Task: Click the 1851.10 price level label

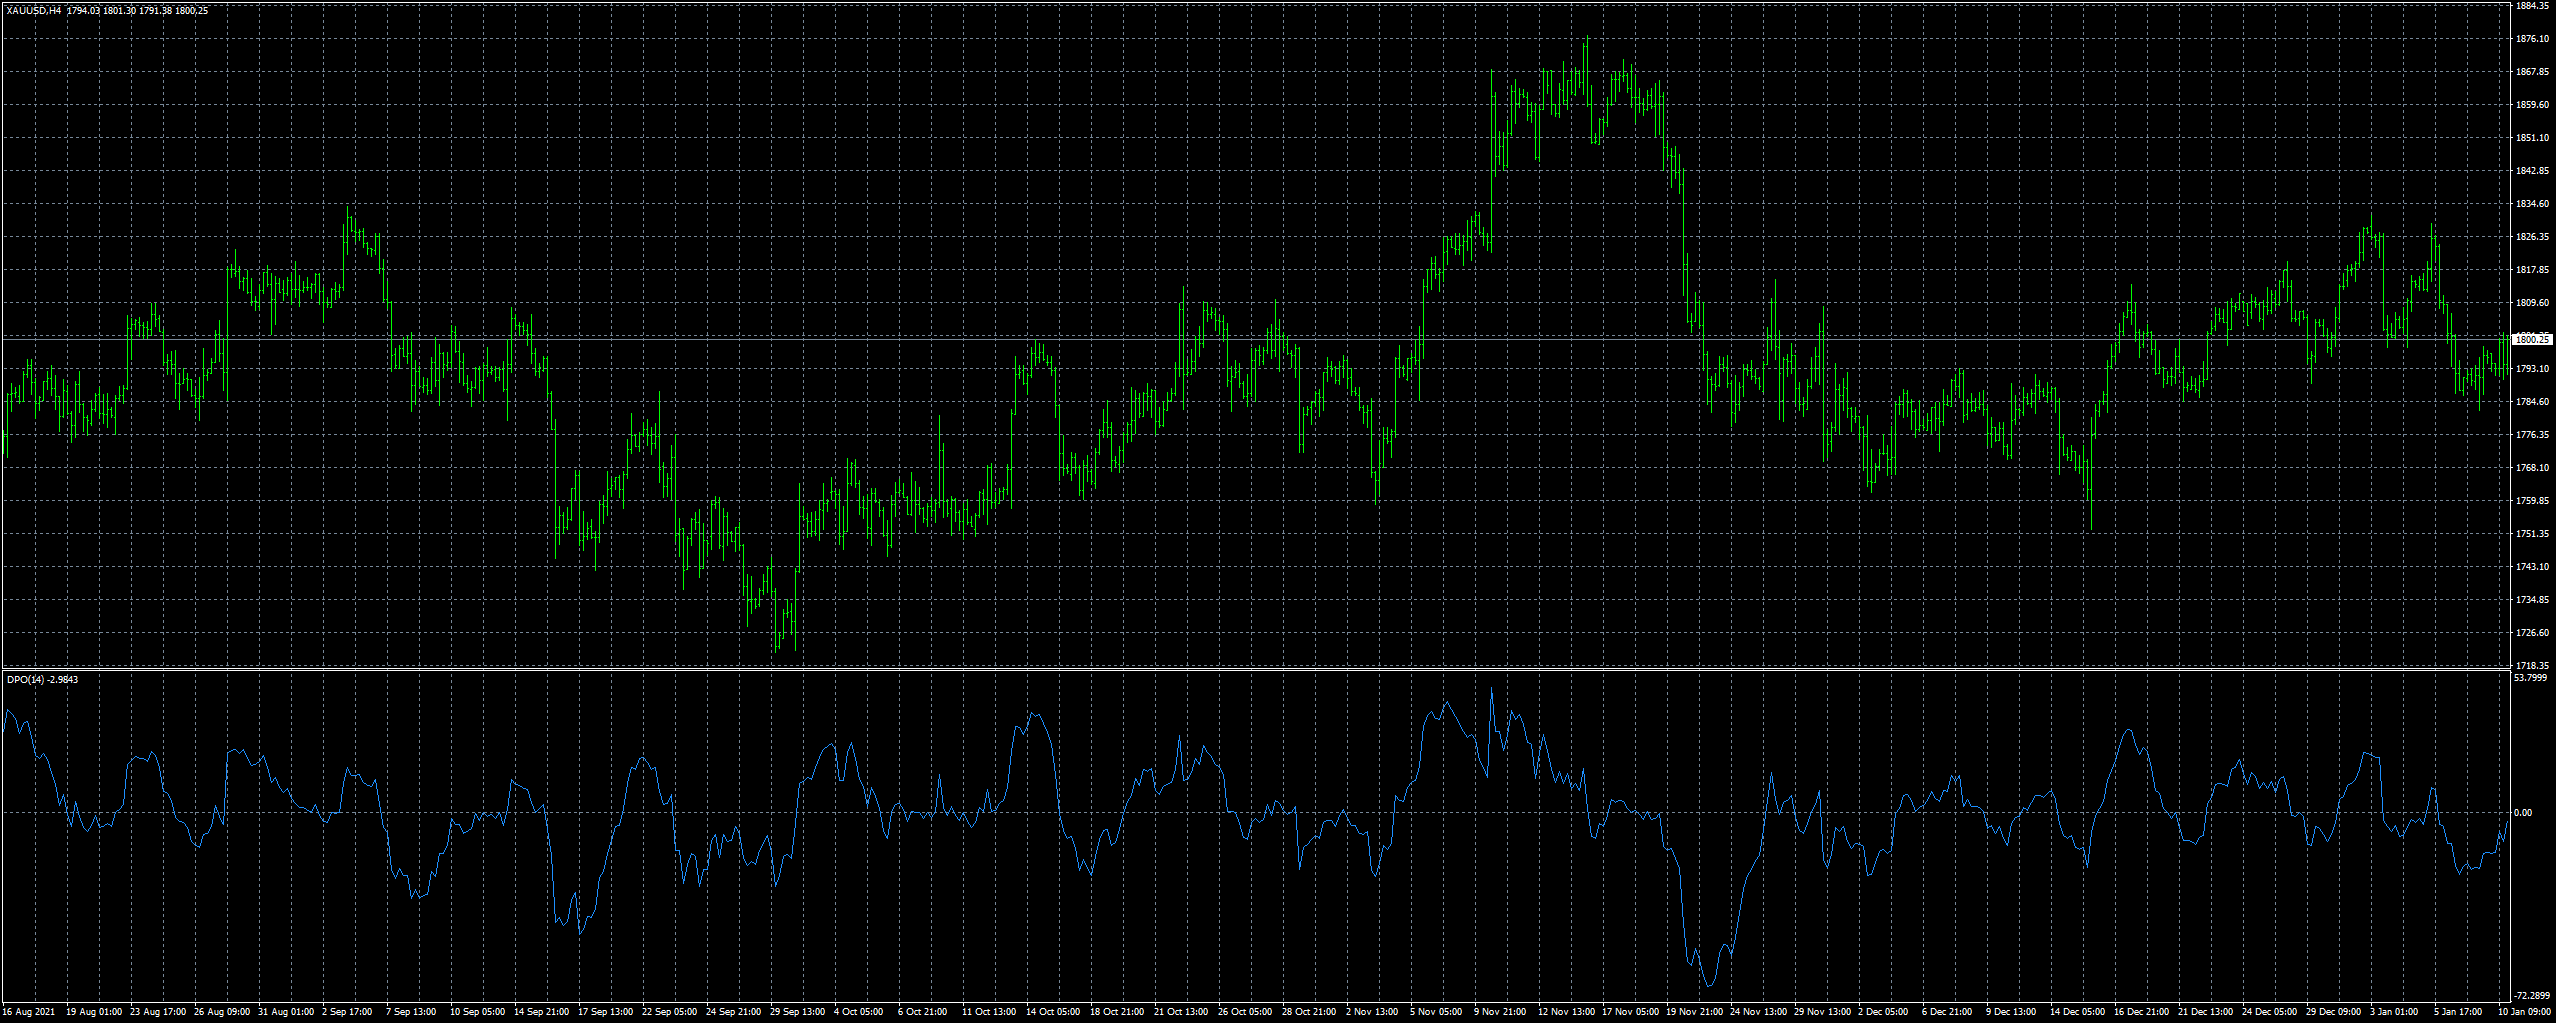Action: [2532, 138]
